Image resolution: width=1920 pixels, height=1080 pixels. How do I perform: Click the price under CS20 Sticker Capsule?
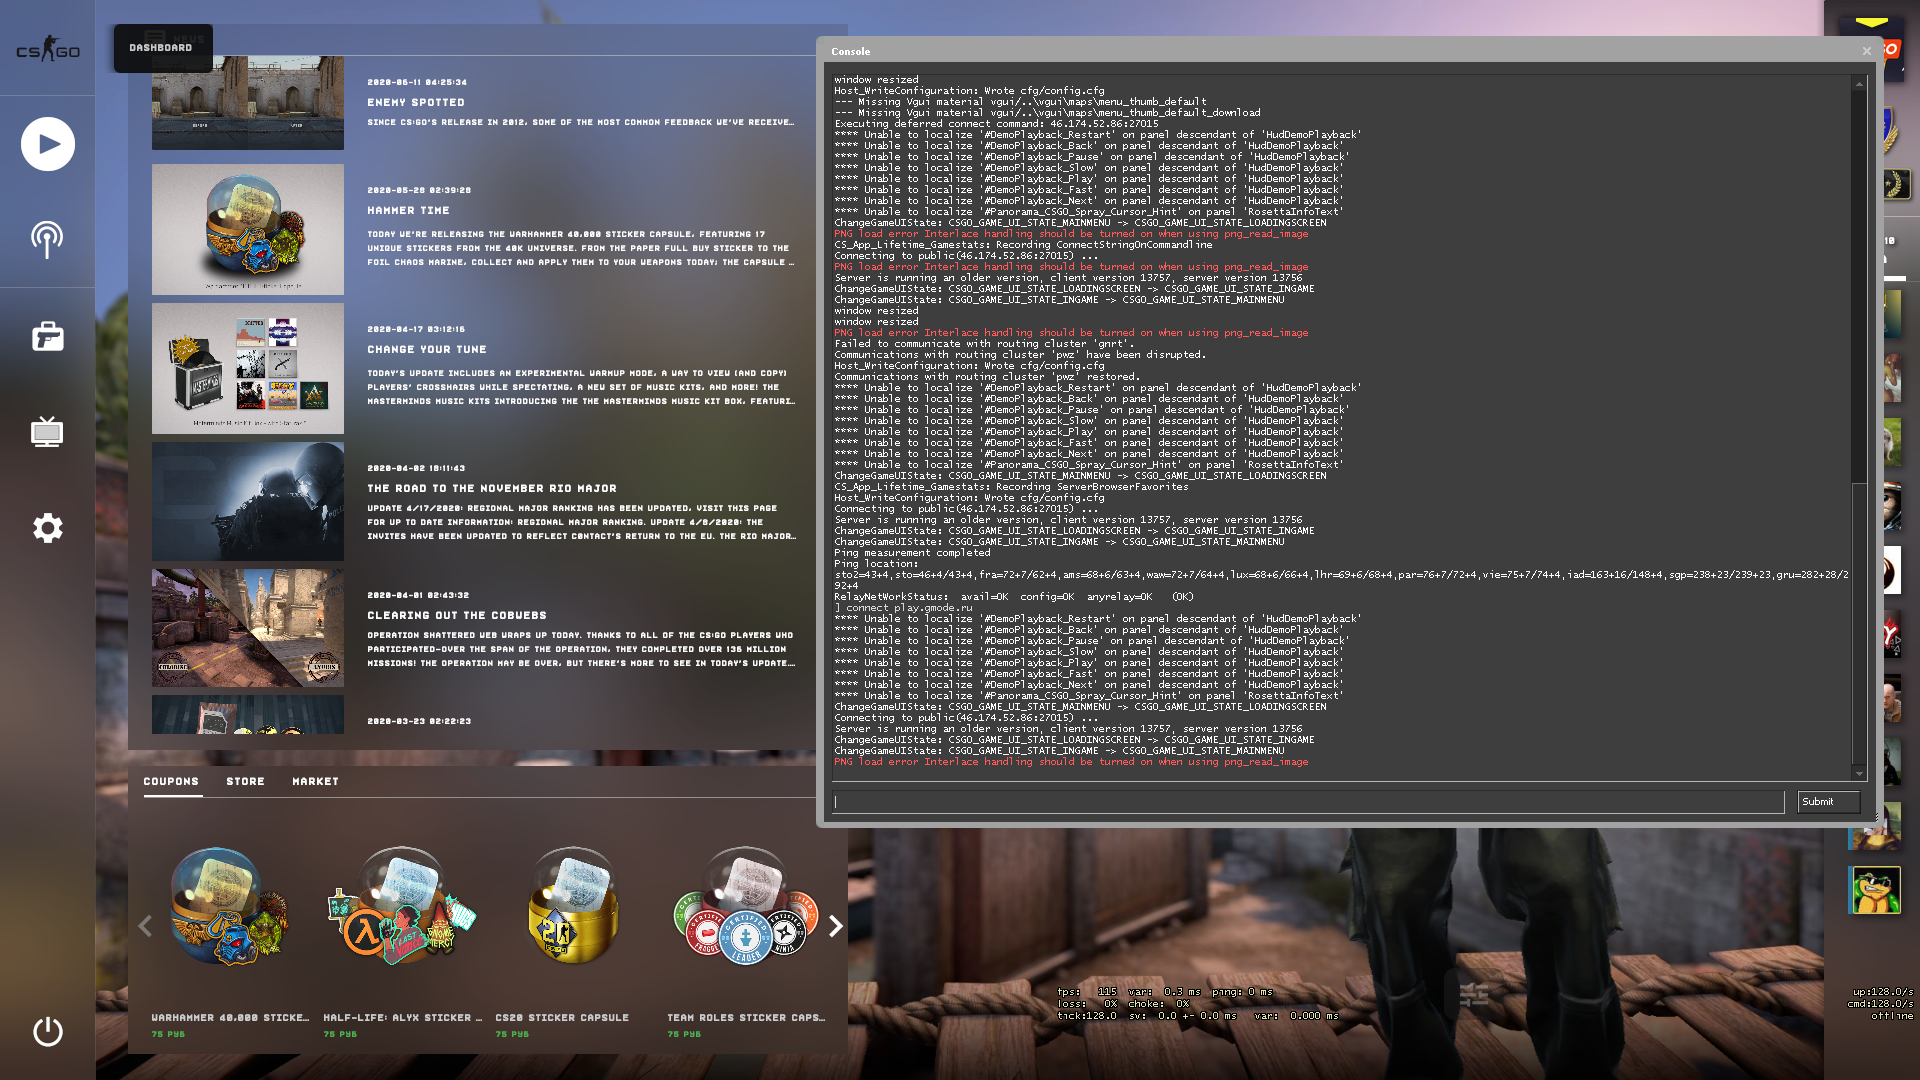tap(512, 1034)
